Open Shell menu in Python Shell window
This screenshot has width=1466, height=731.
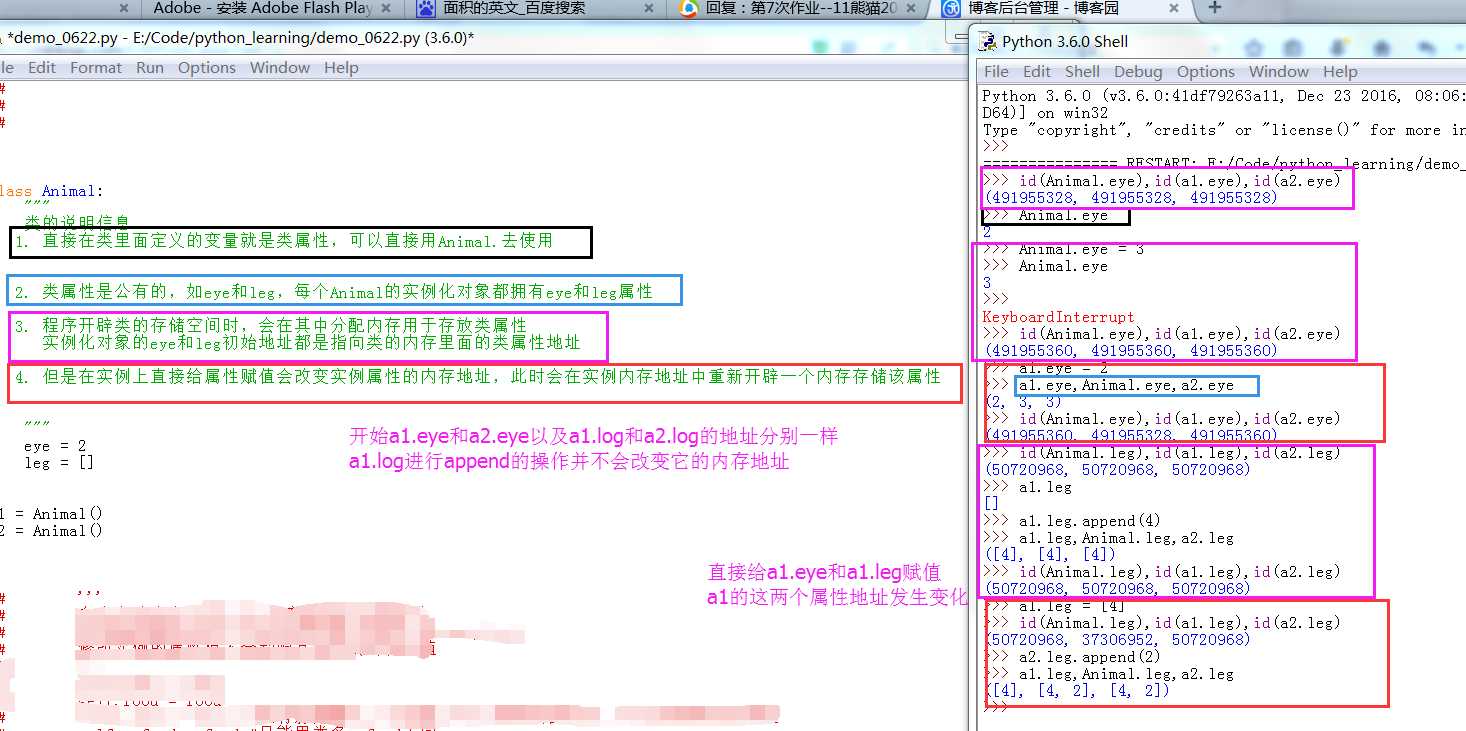coord(1083,72)
